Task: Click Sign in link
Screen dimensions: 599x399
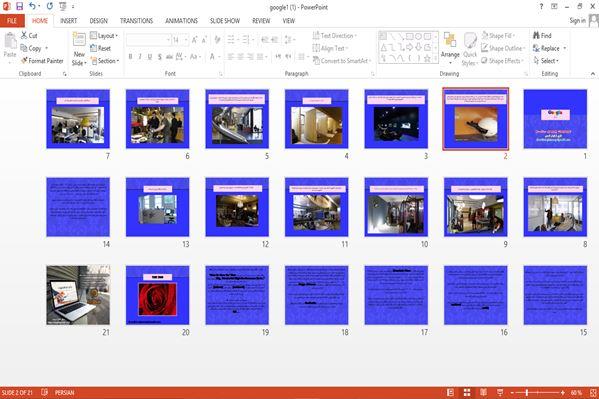Action: 577,21
